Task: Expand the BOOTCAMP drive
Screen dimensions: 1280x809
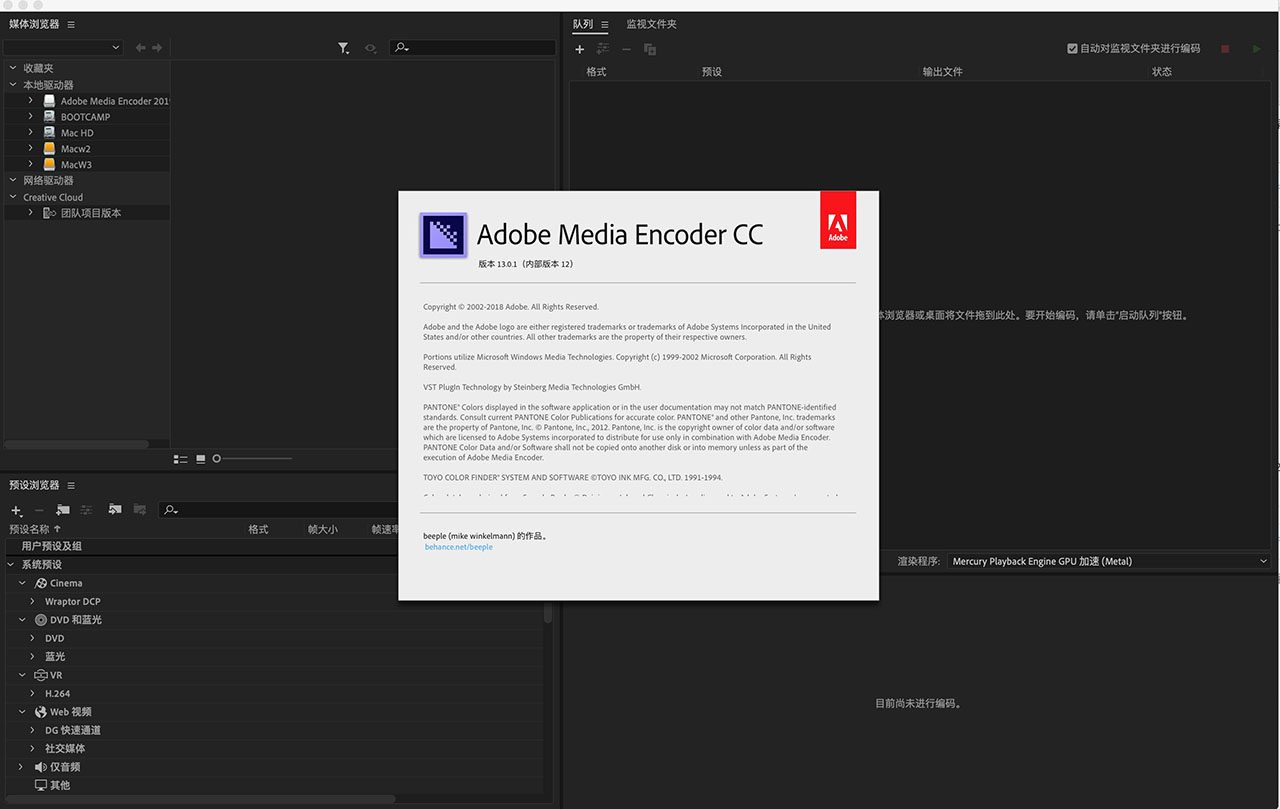Action: tap(31, 117)
